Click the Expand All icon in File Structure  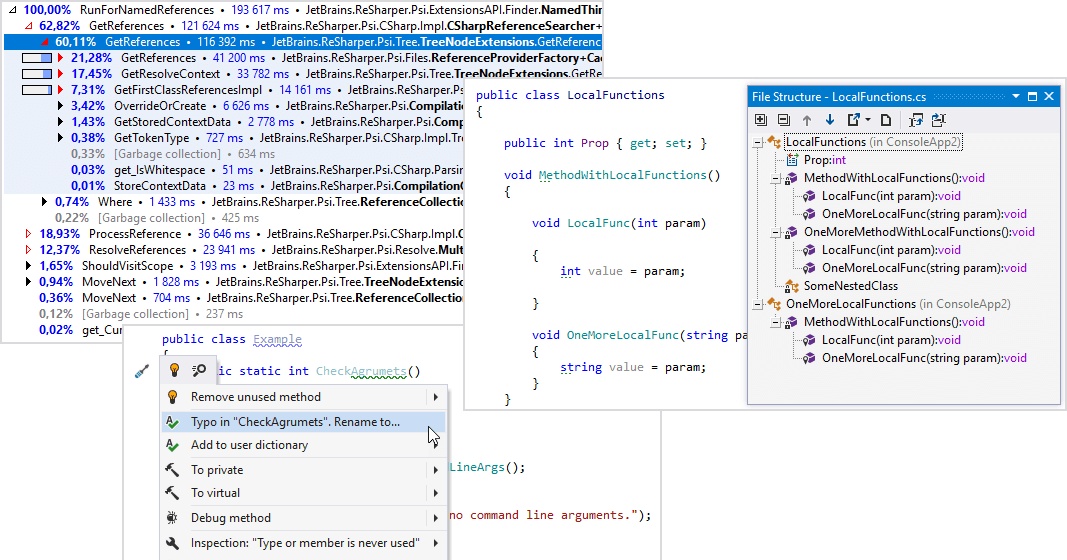(x=761, y=120)
